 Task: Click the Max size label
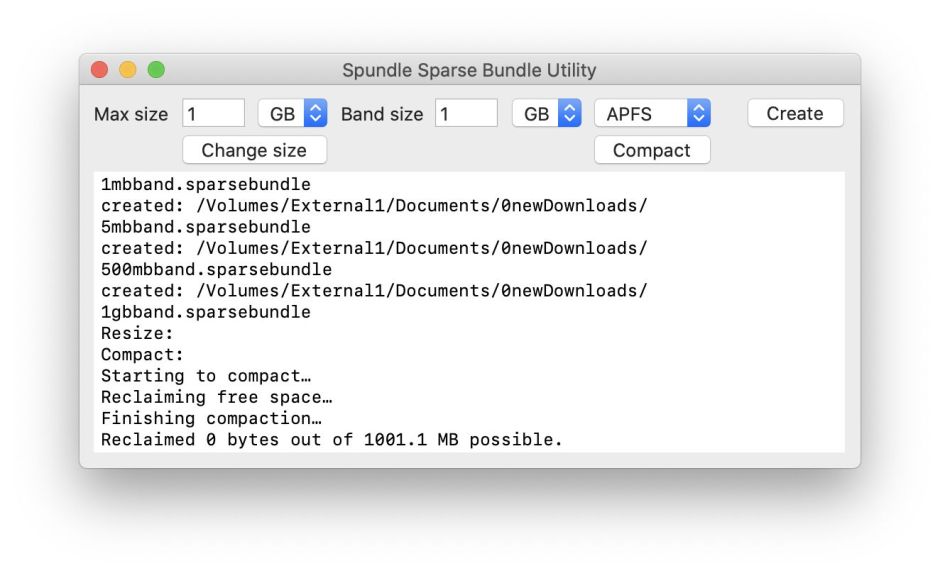click(131, 114)
